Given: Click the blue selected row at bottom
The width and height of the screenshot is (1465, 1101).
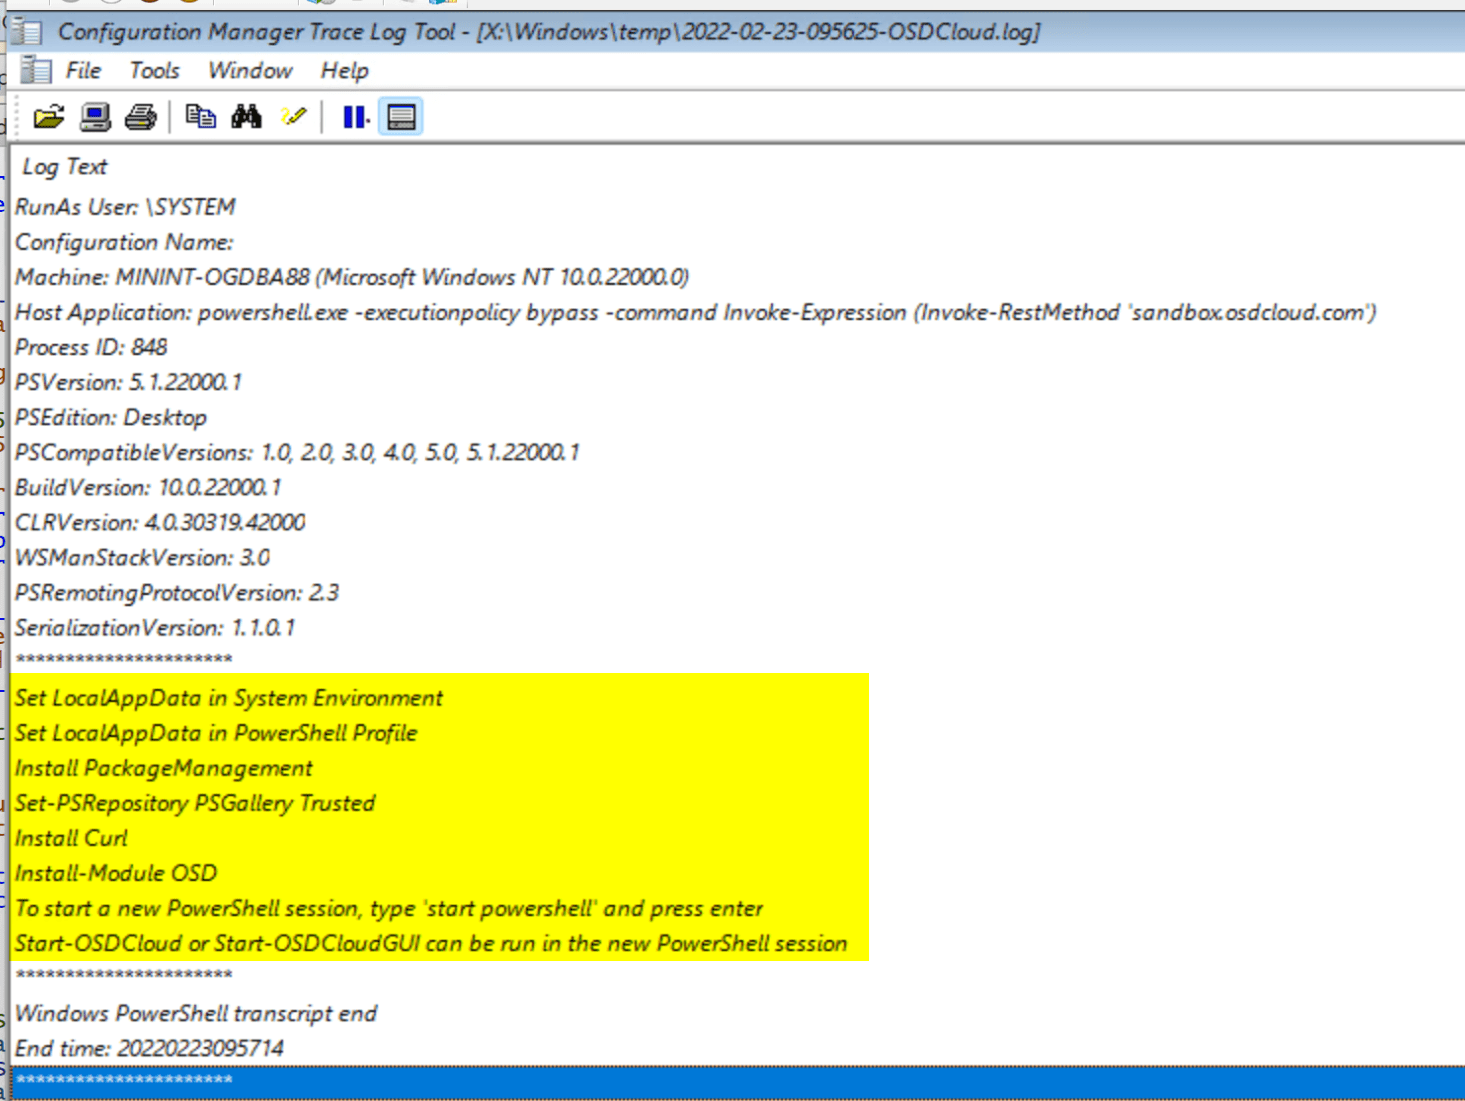Looking at the screenshot, I should point(400,1081).
